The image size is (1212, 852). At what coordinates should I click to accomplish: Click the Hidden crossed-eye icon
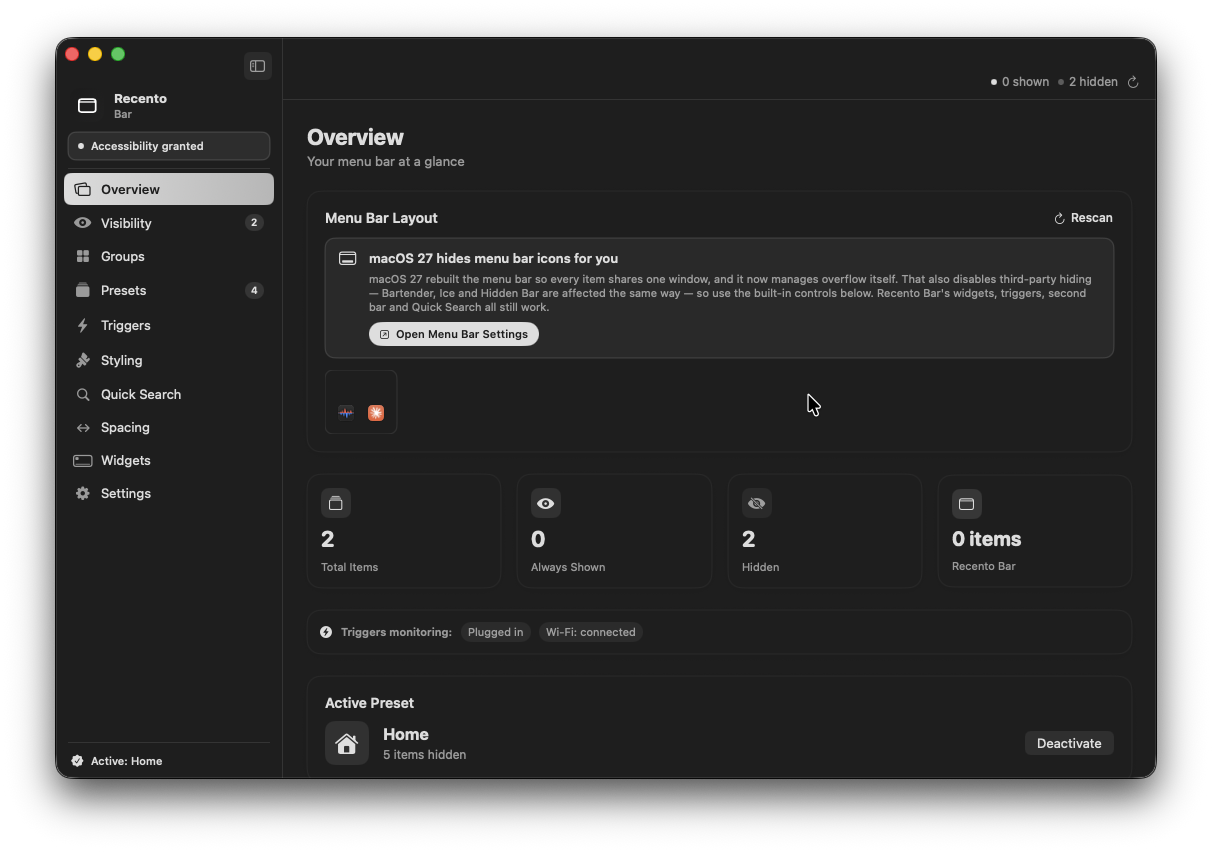pos(757,503)
